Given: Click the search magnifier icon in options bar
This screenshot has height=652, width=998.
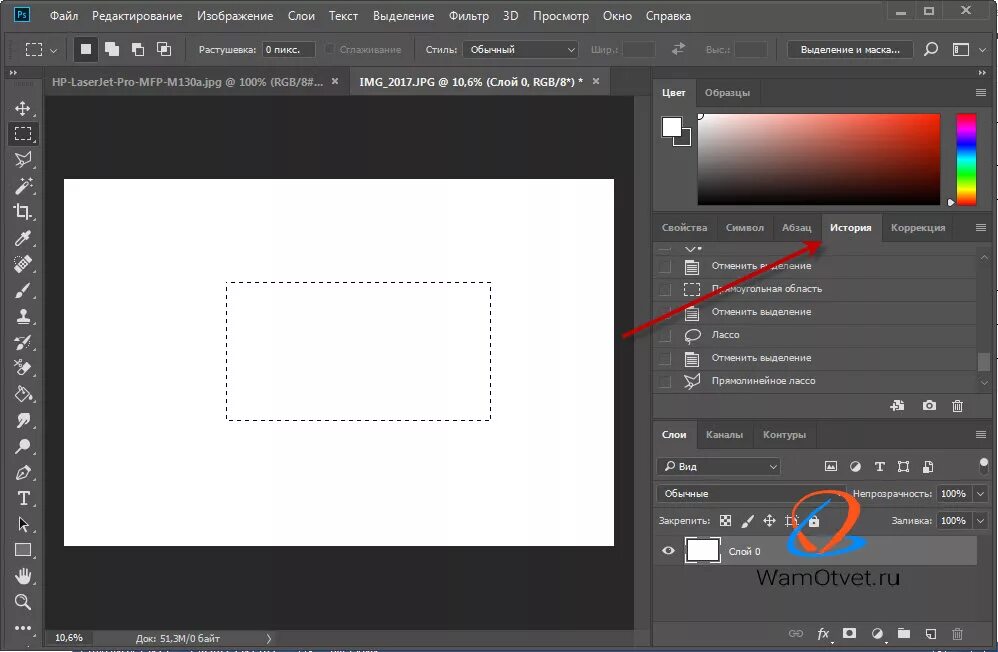Looking at the screenshot, I should pos(931,50).
